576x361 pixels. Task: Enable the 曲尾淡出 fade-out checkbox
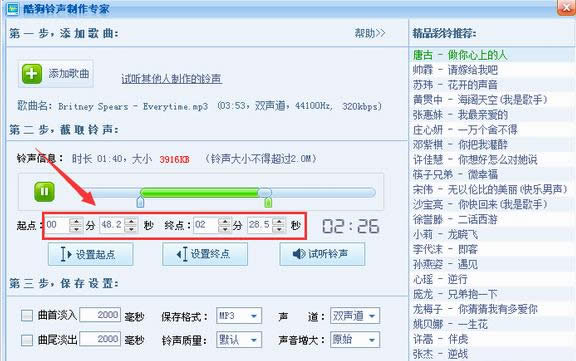click(27, 340)
